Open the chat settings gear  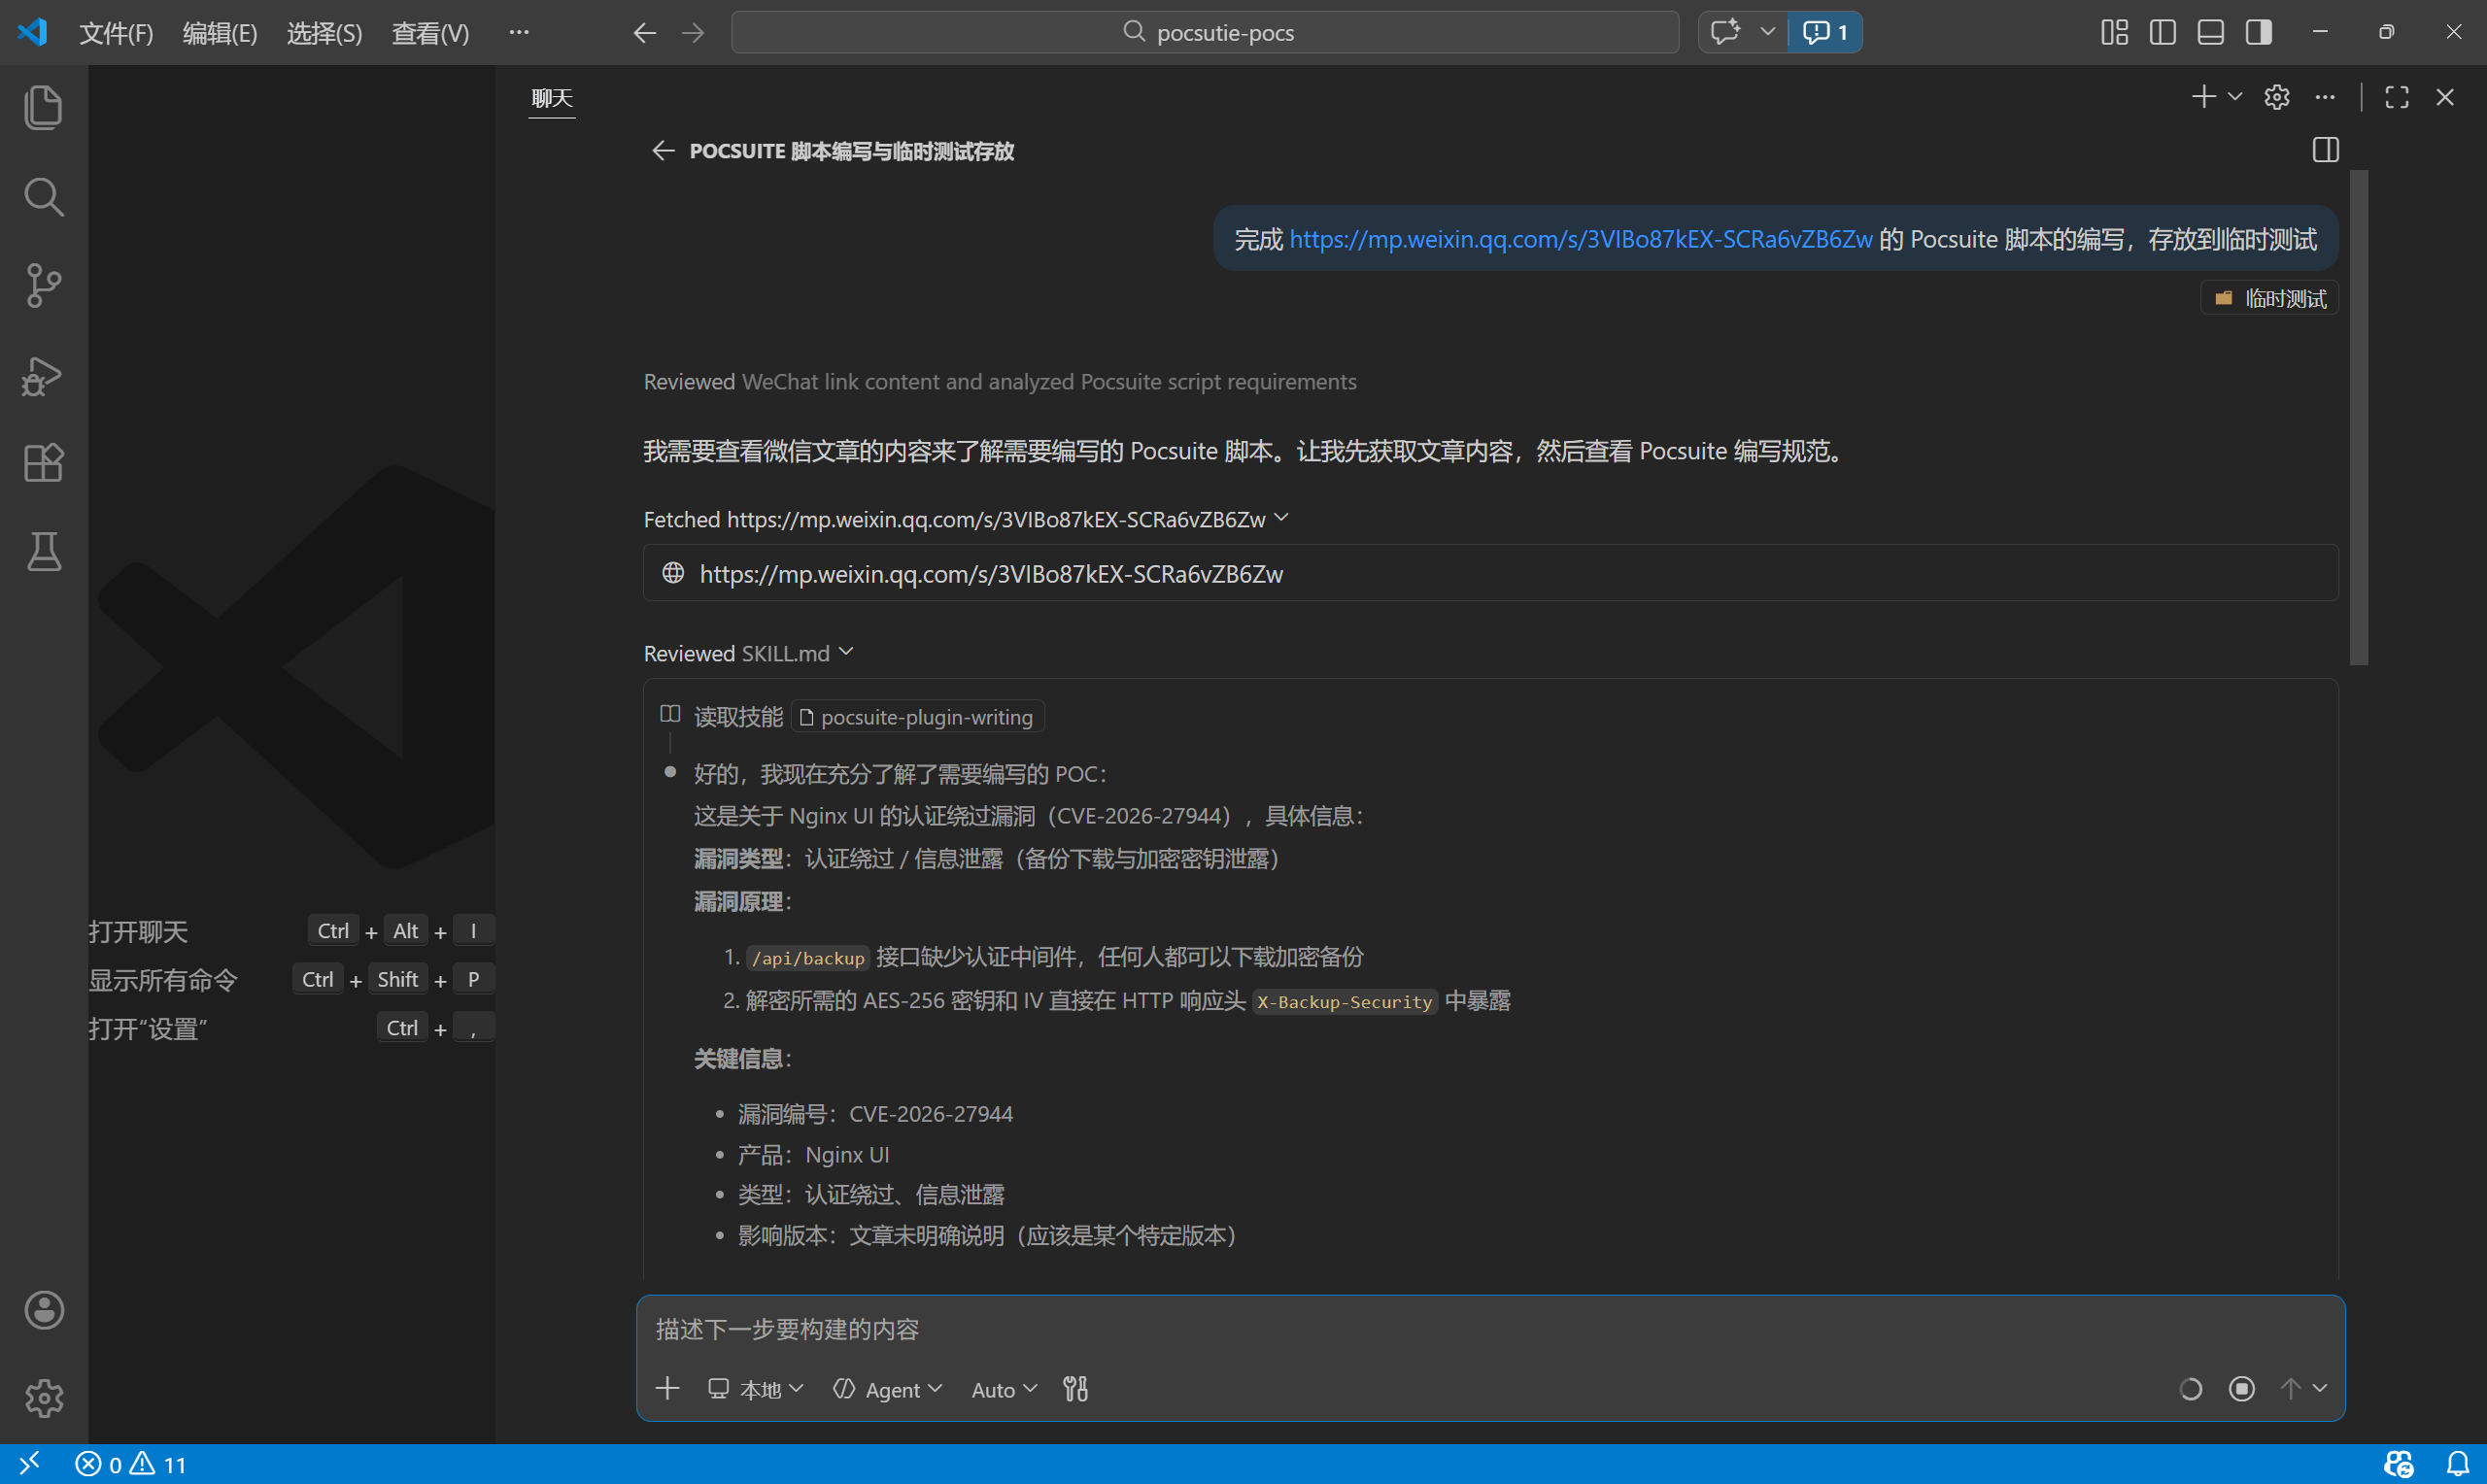coord(2277,97)
